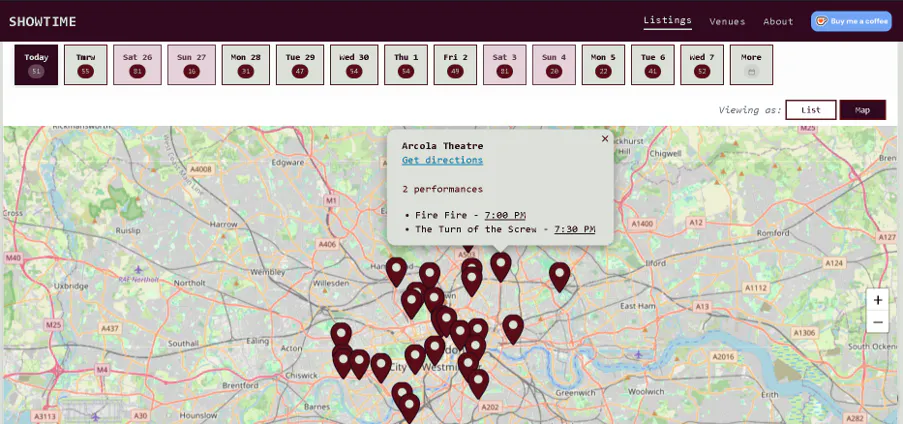Choose the Mon 5 date tab
The width and height of the screenshot is (903, 424).
604,65
